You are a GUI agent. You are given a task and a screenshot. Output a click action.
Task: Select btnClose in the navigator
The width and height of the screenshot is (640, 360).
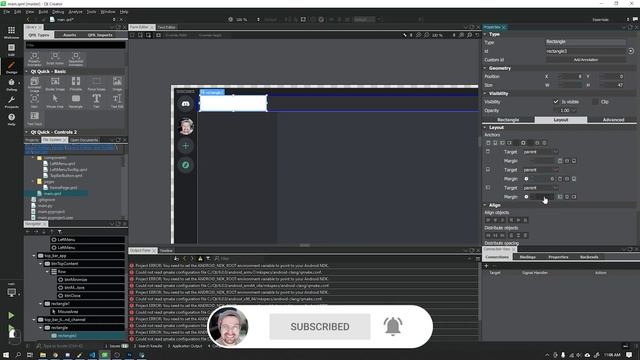click(73, 296)
